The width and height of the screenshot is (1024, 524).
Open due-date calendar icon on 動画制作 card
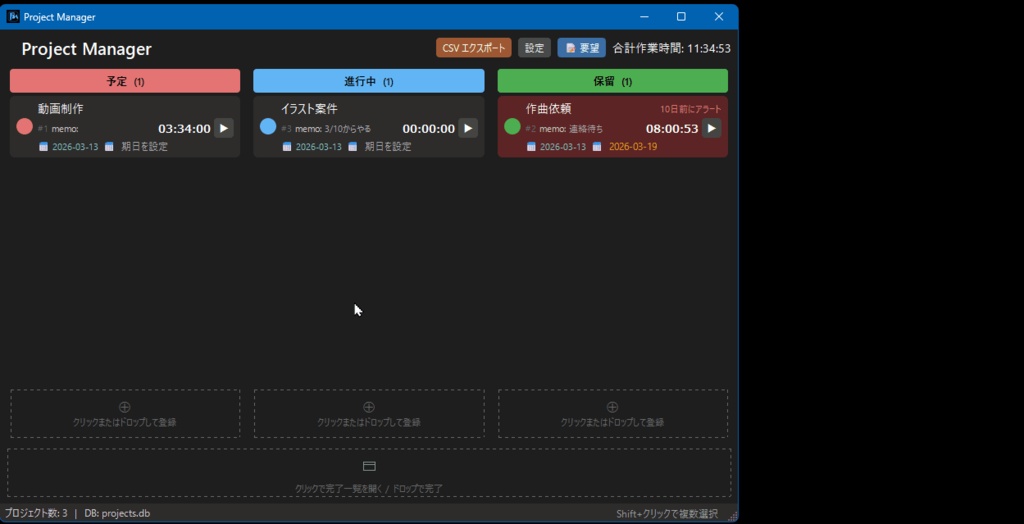point(109,147)
